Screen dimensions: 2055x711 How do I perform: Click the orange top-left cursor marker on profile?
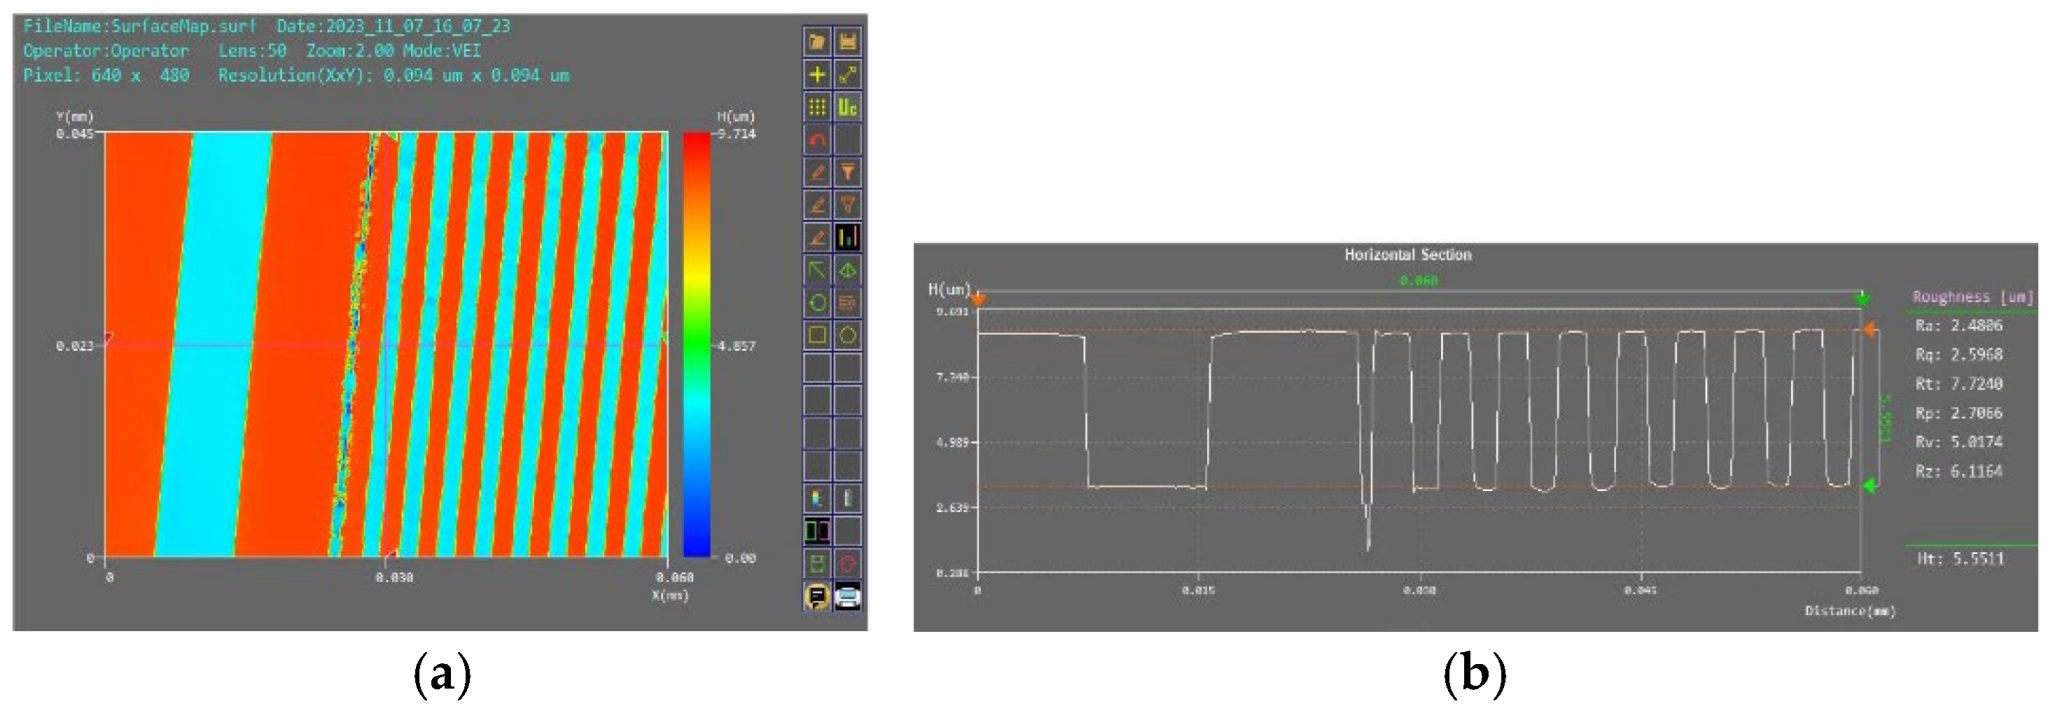point(978,299)
